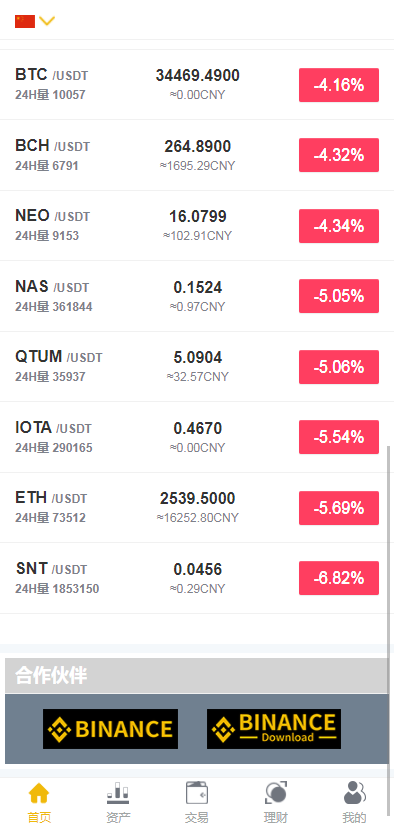Open the NEO/USDT trading pair
Viewport: 394px width, 828px height.
[x=197, y=225]
